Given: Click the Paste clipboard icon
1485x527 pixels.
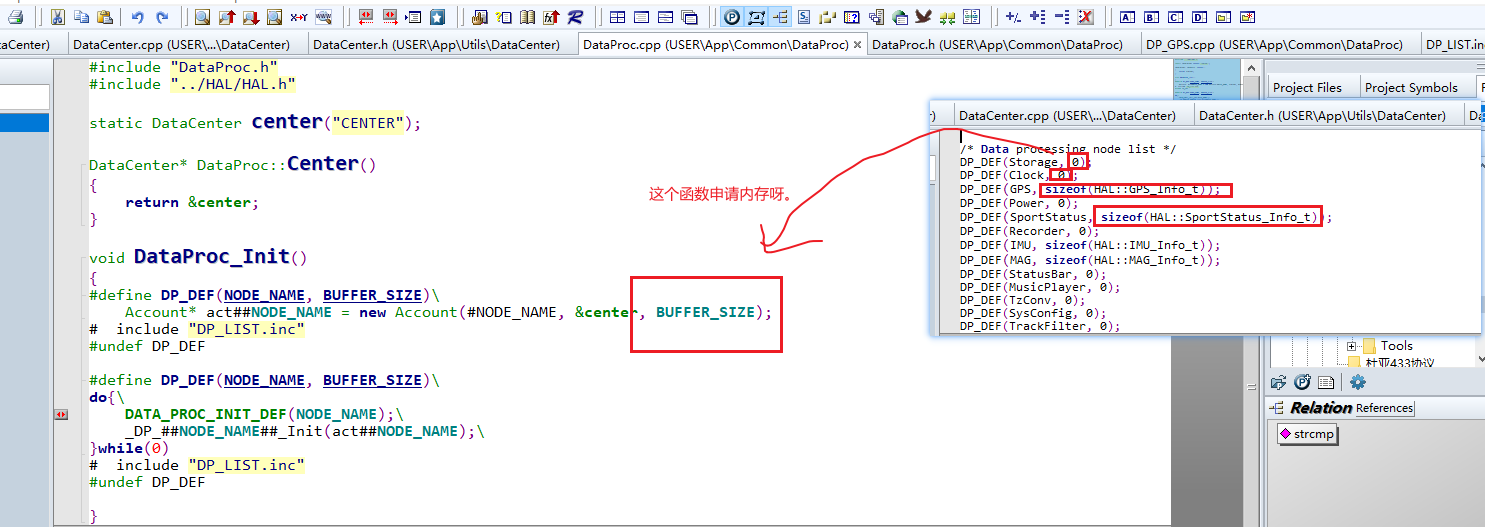Looking at the screenshot, I should 105,17.
